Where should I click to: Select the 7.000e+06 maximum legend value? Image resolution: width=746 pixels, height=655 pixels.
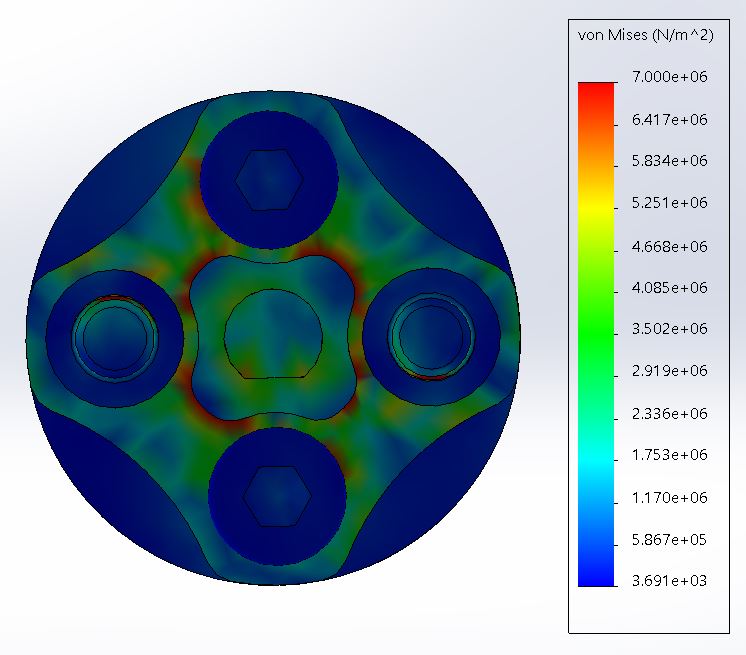click(x=669, y=77)
